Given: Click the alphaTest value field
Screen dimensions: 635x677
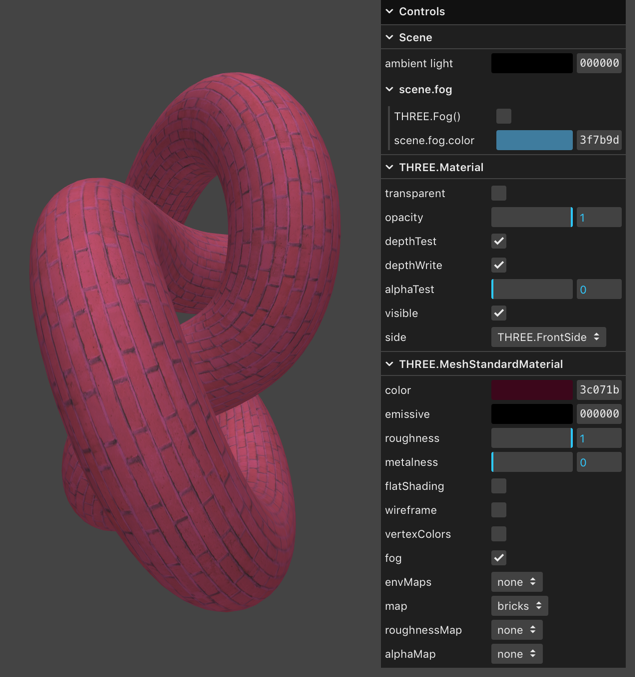Looking at the screenshot, I should [x=599, y=289].
